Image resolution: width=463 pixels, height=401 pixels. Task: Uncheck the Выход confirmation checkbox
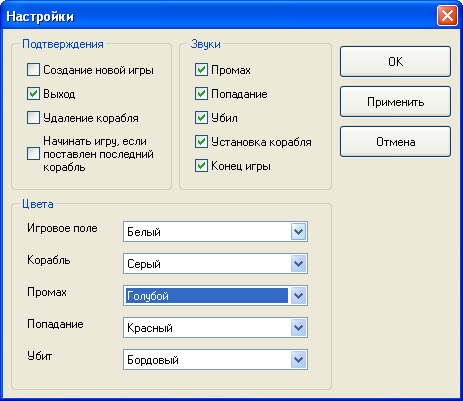pos(33,94)
